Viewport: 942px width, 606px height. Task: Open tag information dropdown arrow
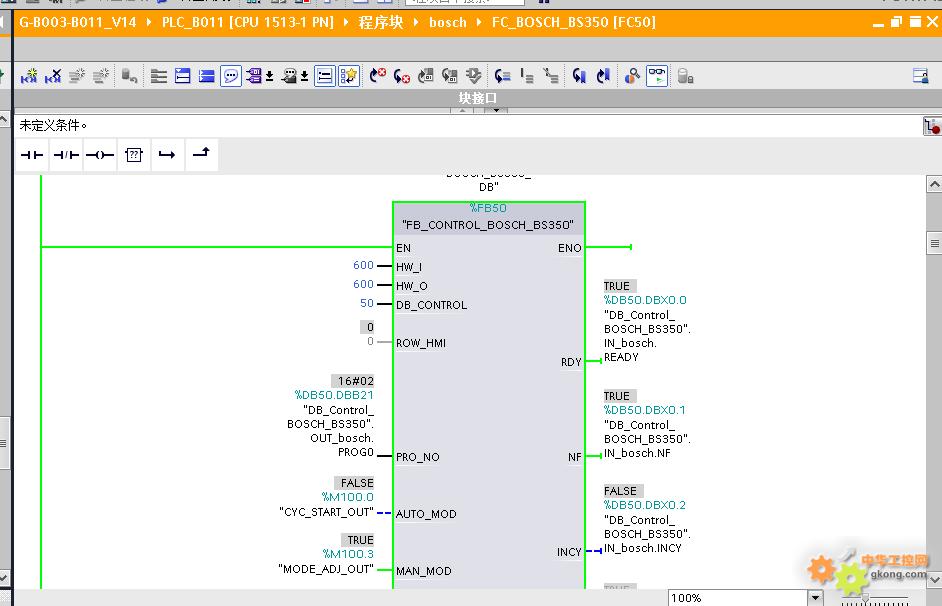(x=305, y=76)
